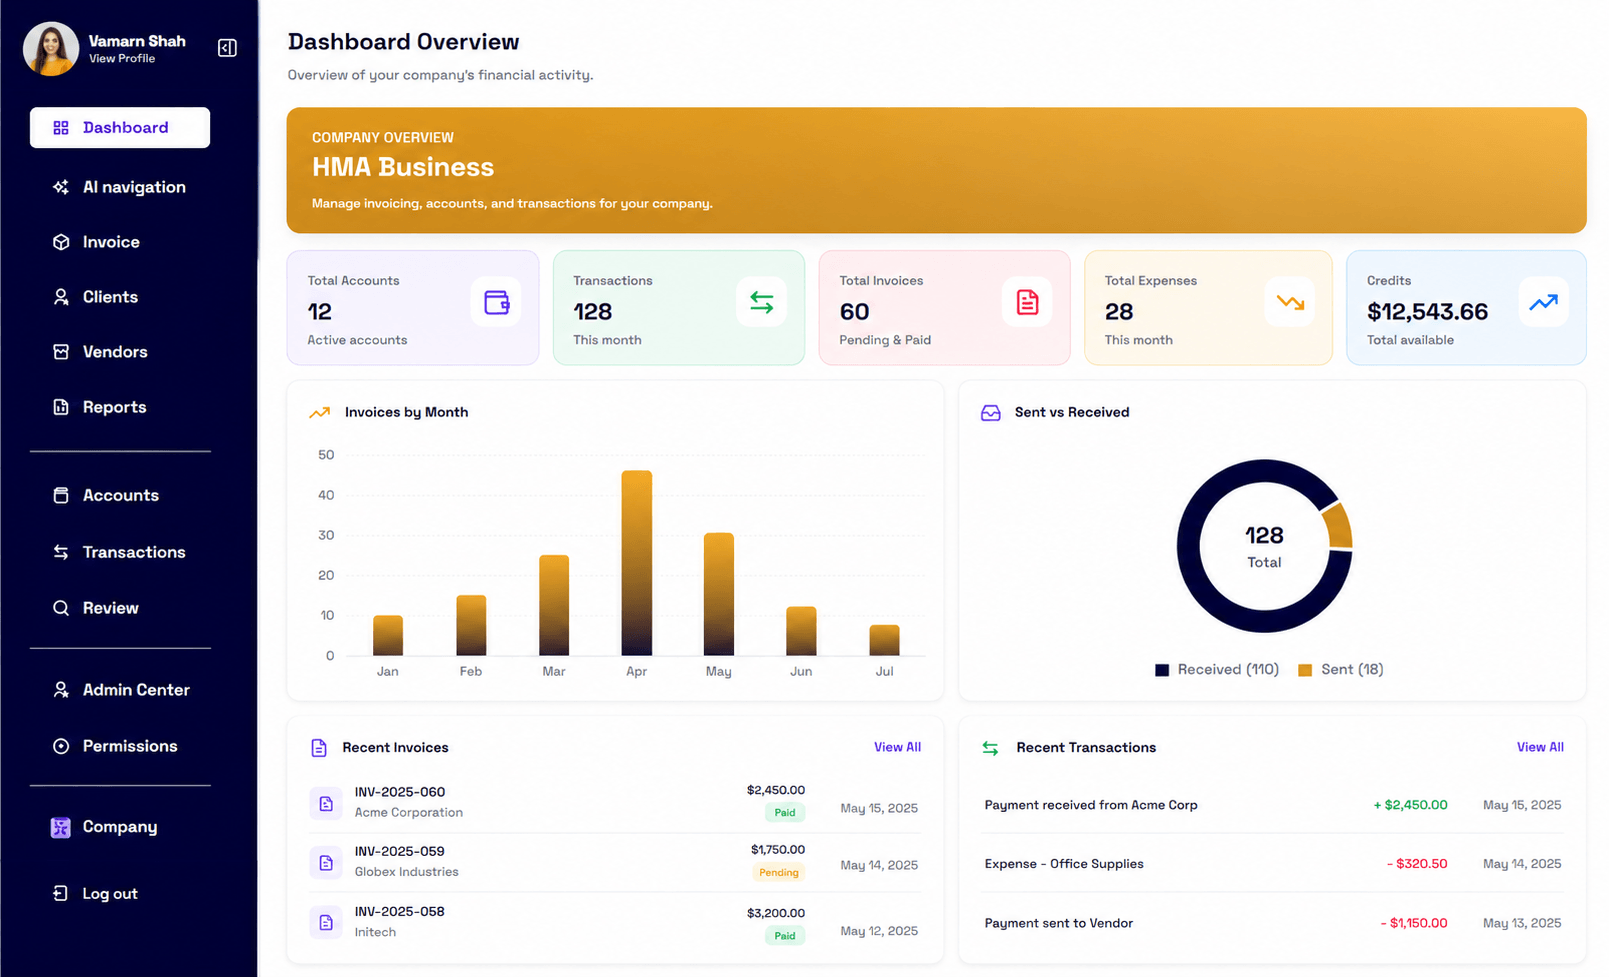The height and width of the screenshot is (977, 1609).
Task: Click the Review magnifier icon
Action: [61, 608]
